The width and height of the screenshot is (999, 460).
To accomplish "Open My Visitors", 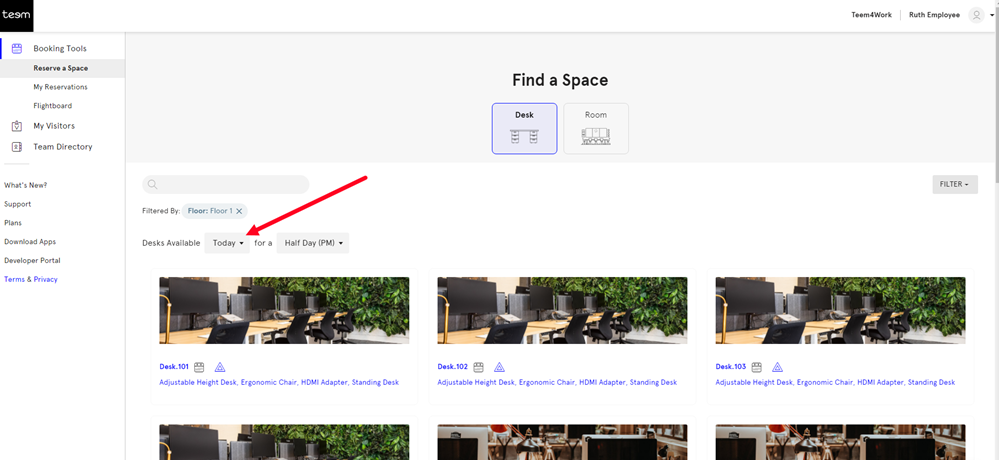I will click(x=54, y=126).
